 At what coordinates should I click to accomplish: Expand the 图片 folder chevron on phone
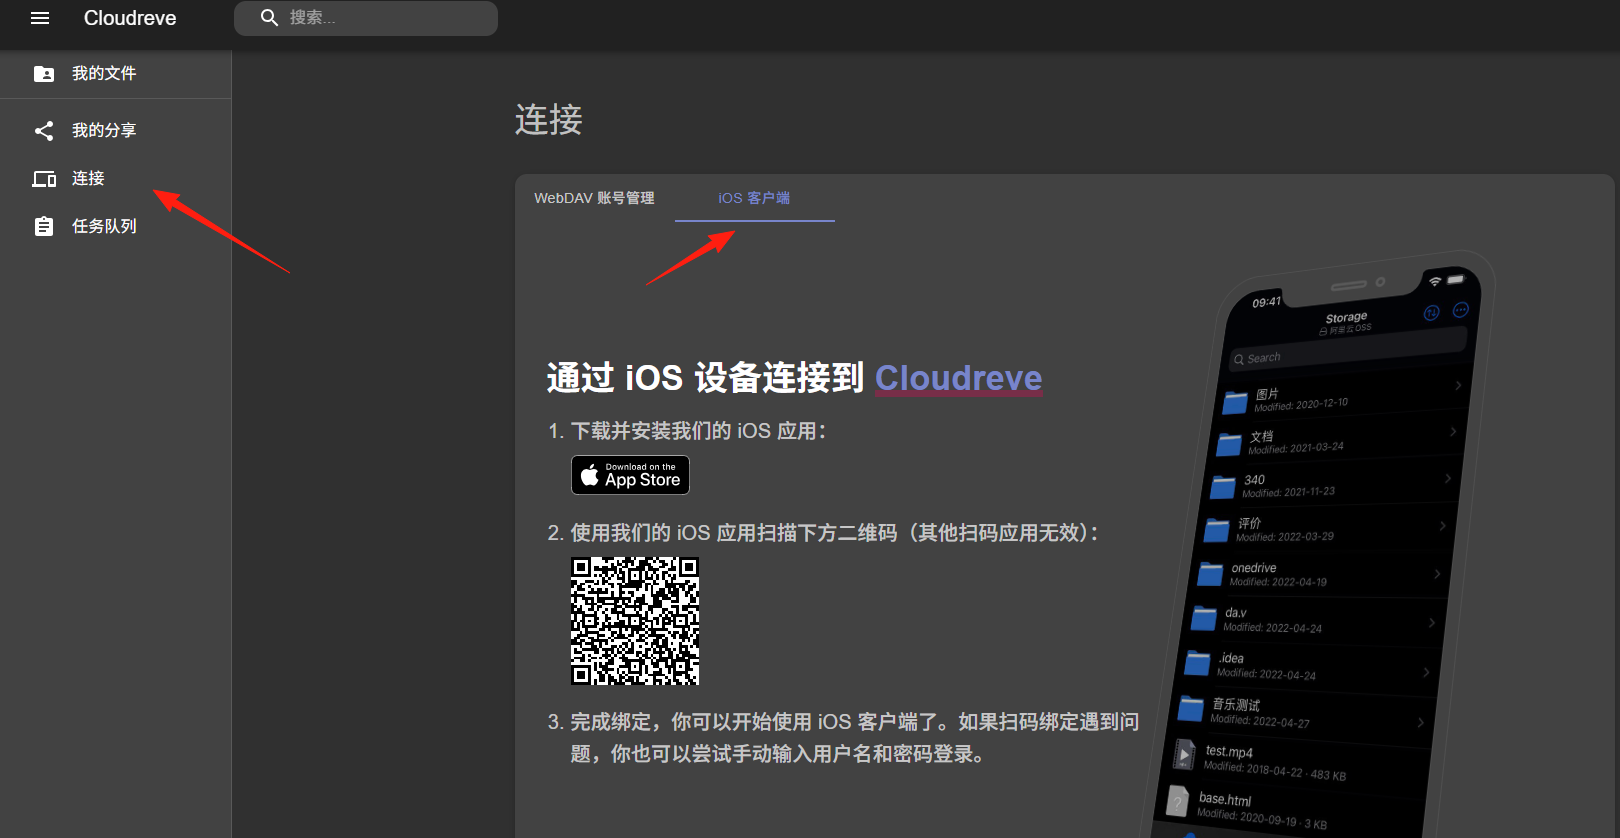[1458, 385]
